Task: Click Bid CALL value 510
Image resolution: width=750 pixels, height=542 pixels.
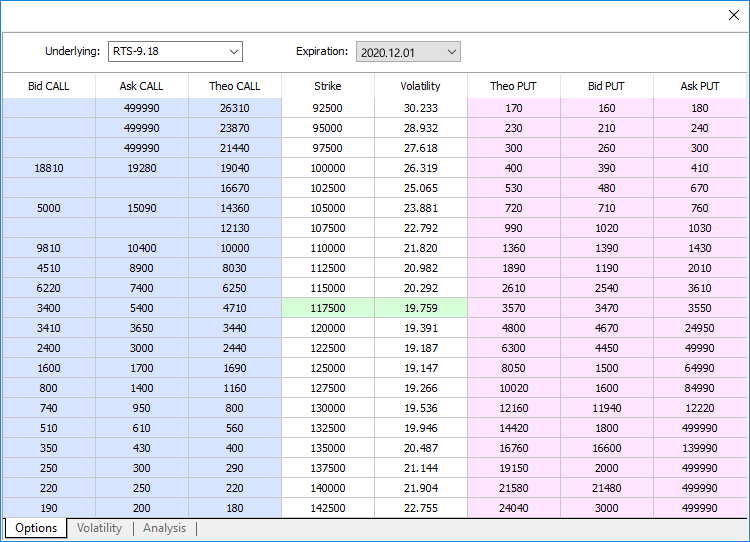Action: point(49,428)
